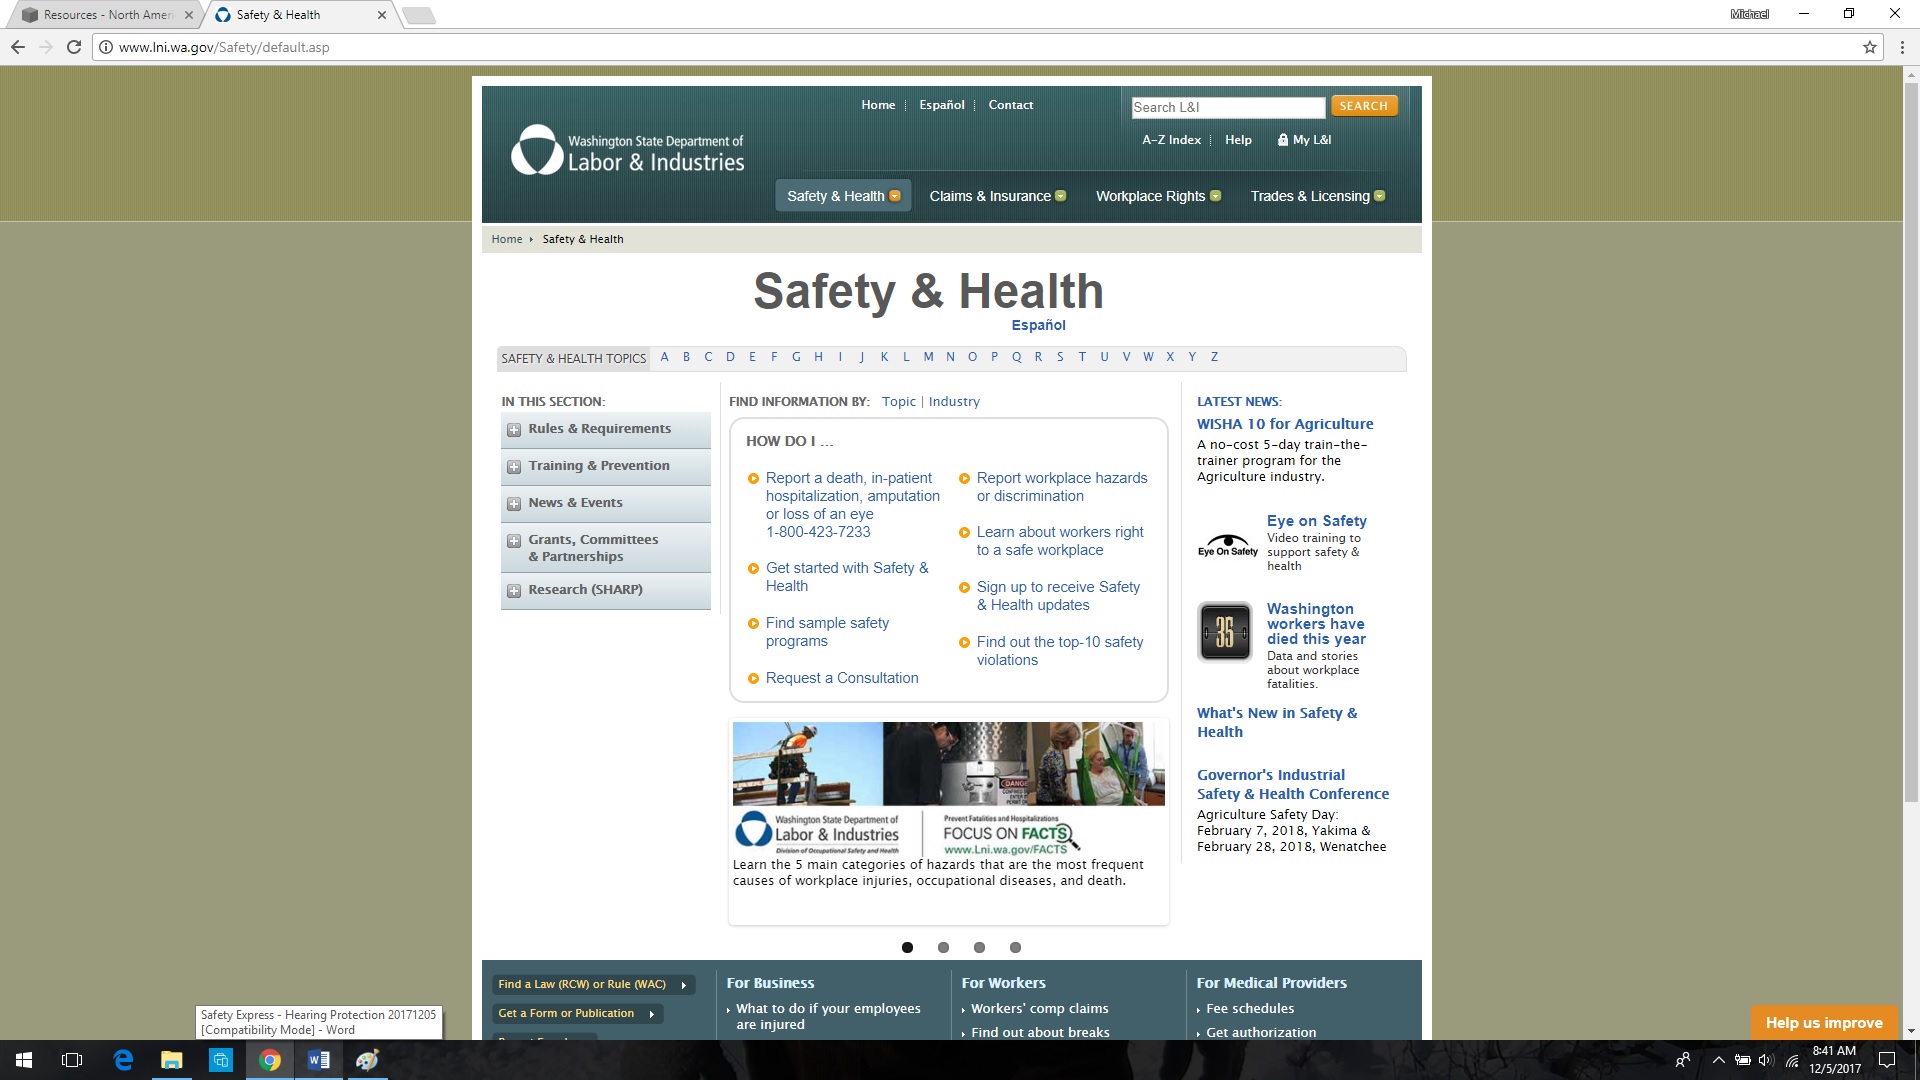The image size is (1920, 1080).
Task: Select second carousel slide dot
Action: [x=943, y=947]
